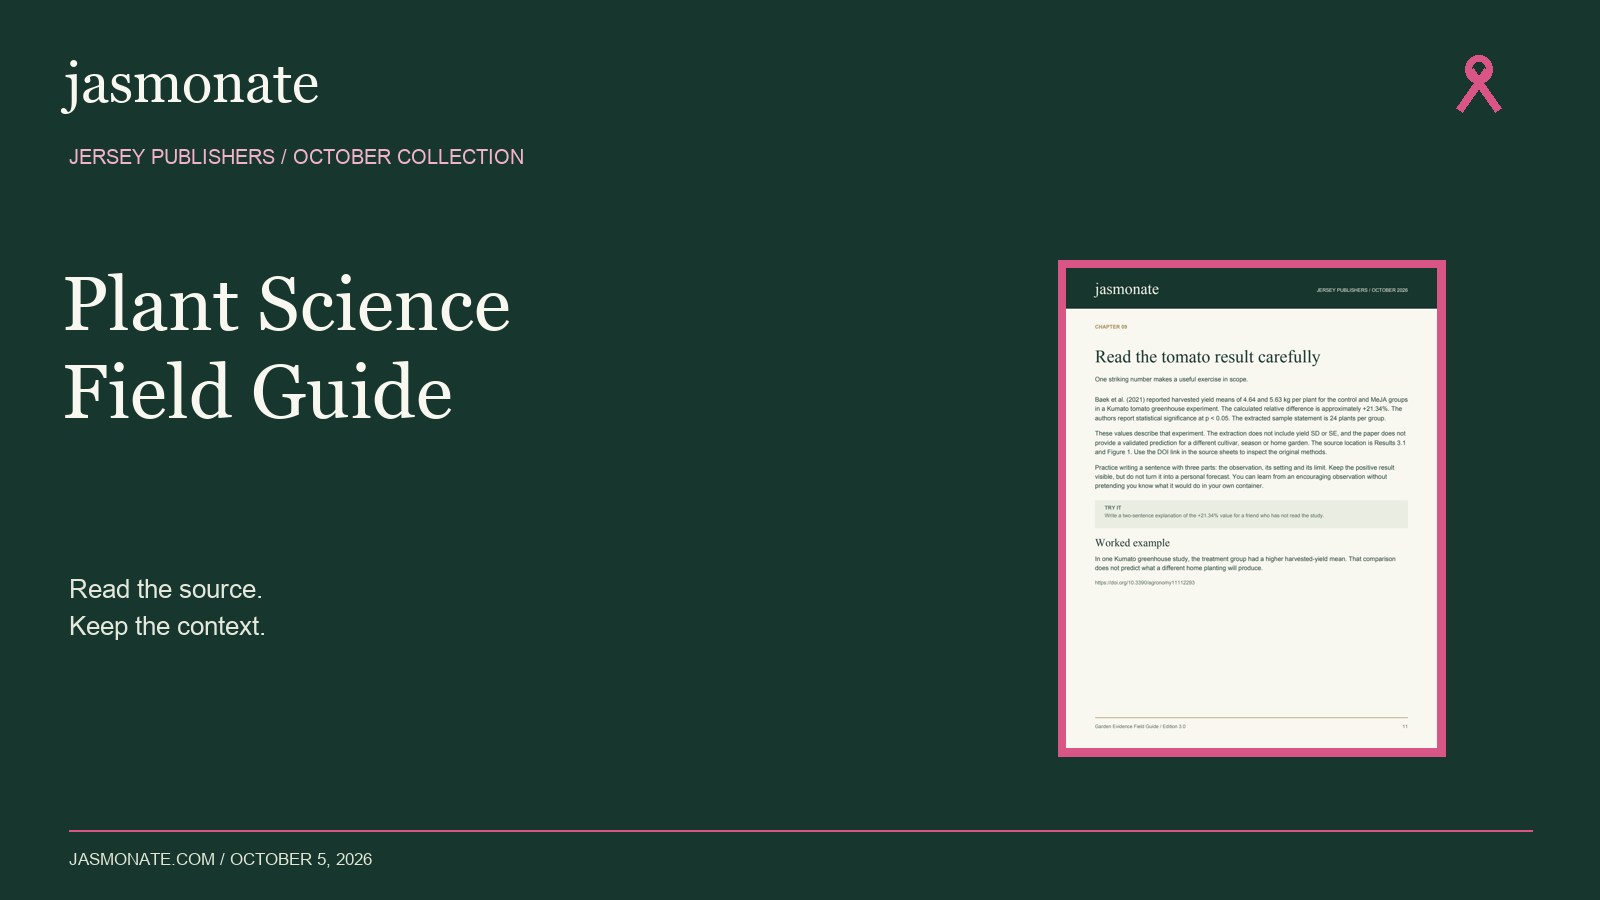Image resolution: width=1600 pixels, height=900 pixels.
Task: Click 'JERSEY PUBLISHERS / OCTOBER 2026' in preview header
Action: pos(1362,290)
